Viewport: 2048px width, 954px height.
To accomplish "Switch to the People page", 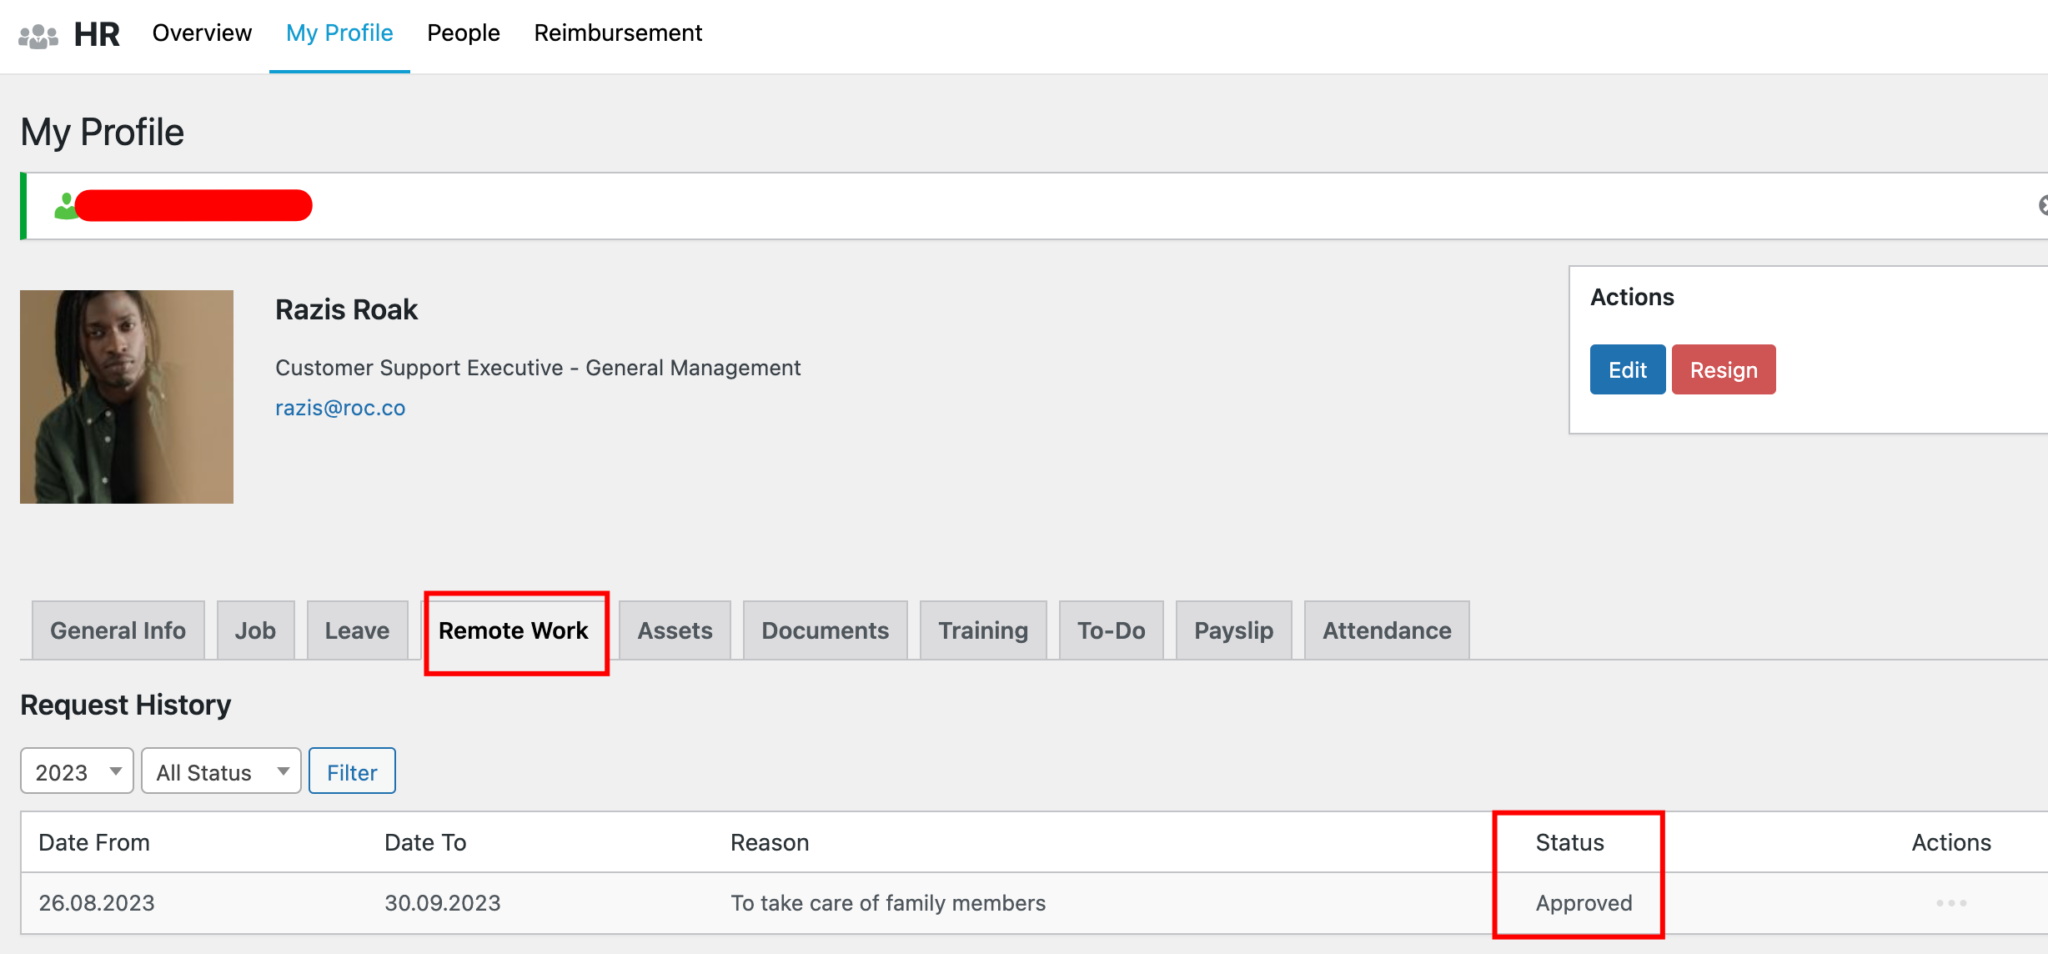I will click(x=463, y=33).
